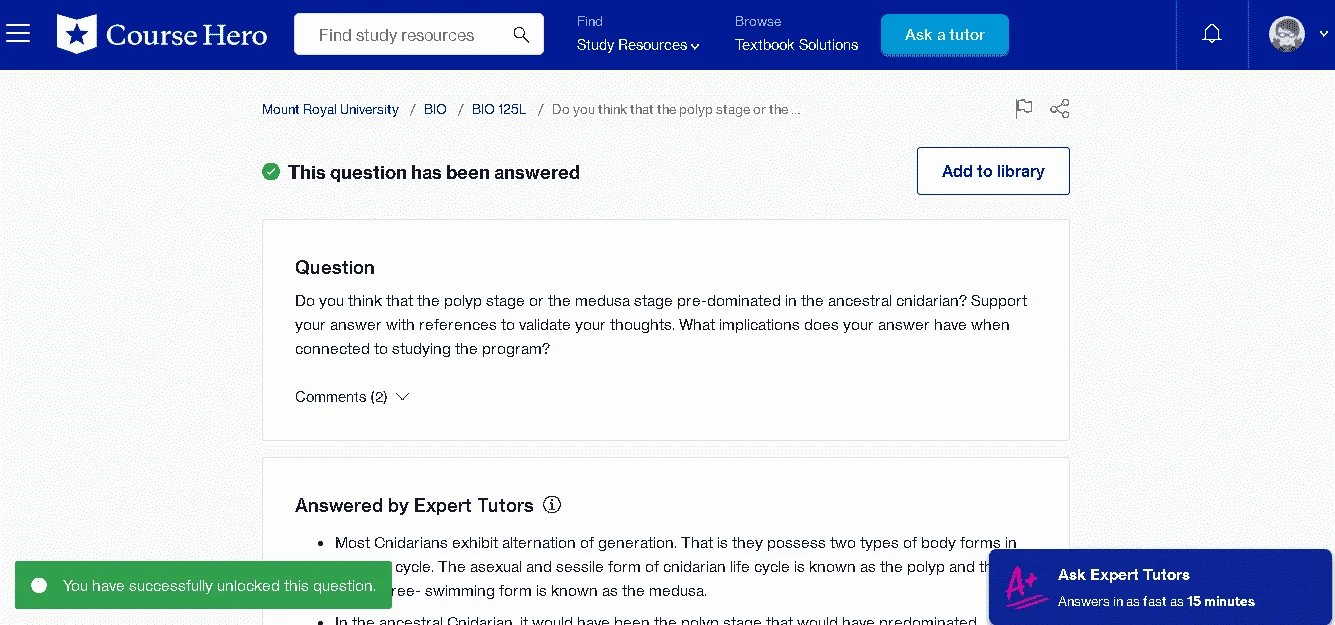Click the search magnifier icon
This screenshot has height=625, width=1335.
tap(521, 35)
